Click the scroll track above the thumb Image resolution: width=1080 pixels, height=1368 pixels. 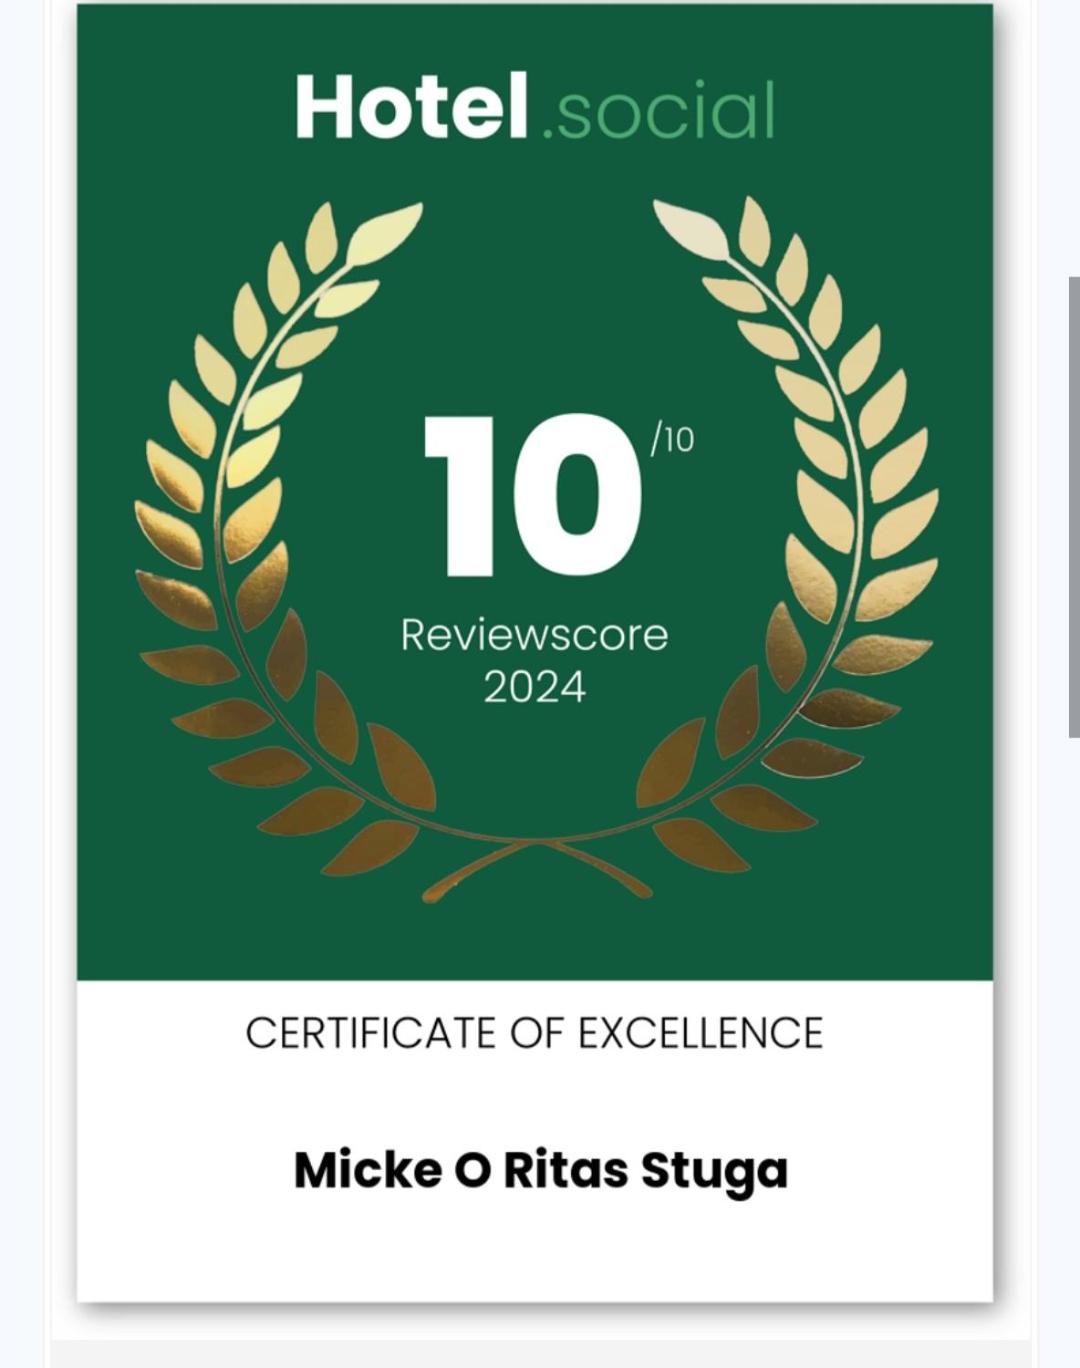pyautogui.click(x=1074, y=140)
